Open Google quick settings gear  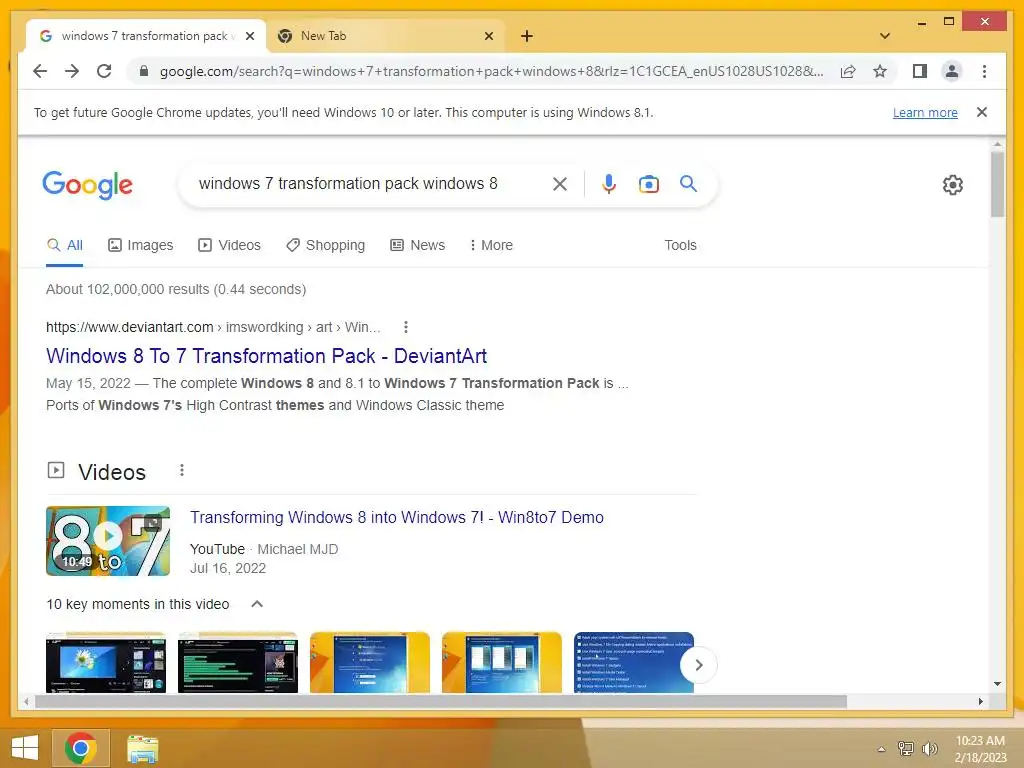tap(953, 185)
